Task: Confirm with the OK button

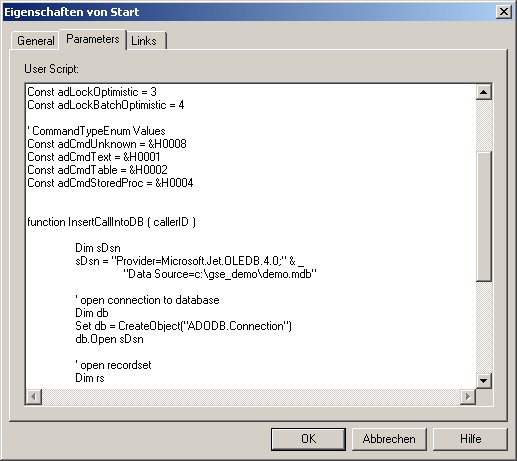Action: [308, 439]
